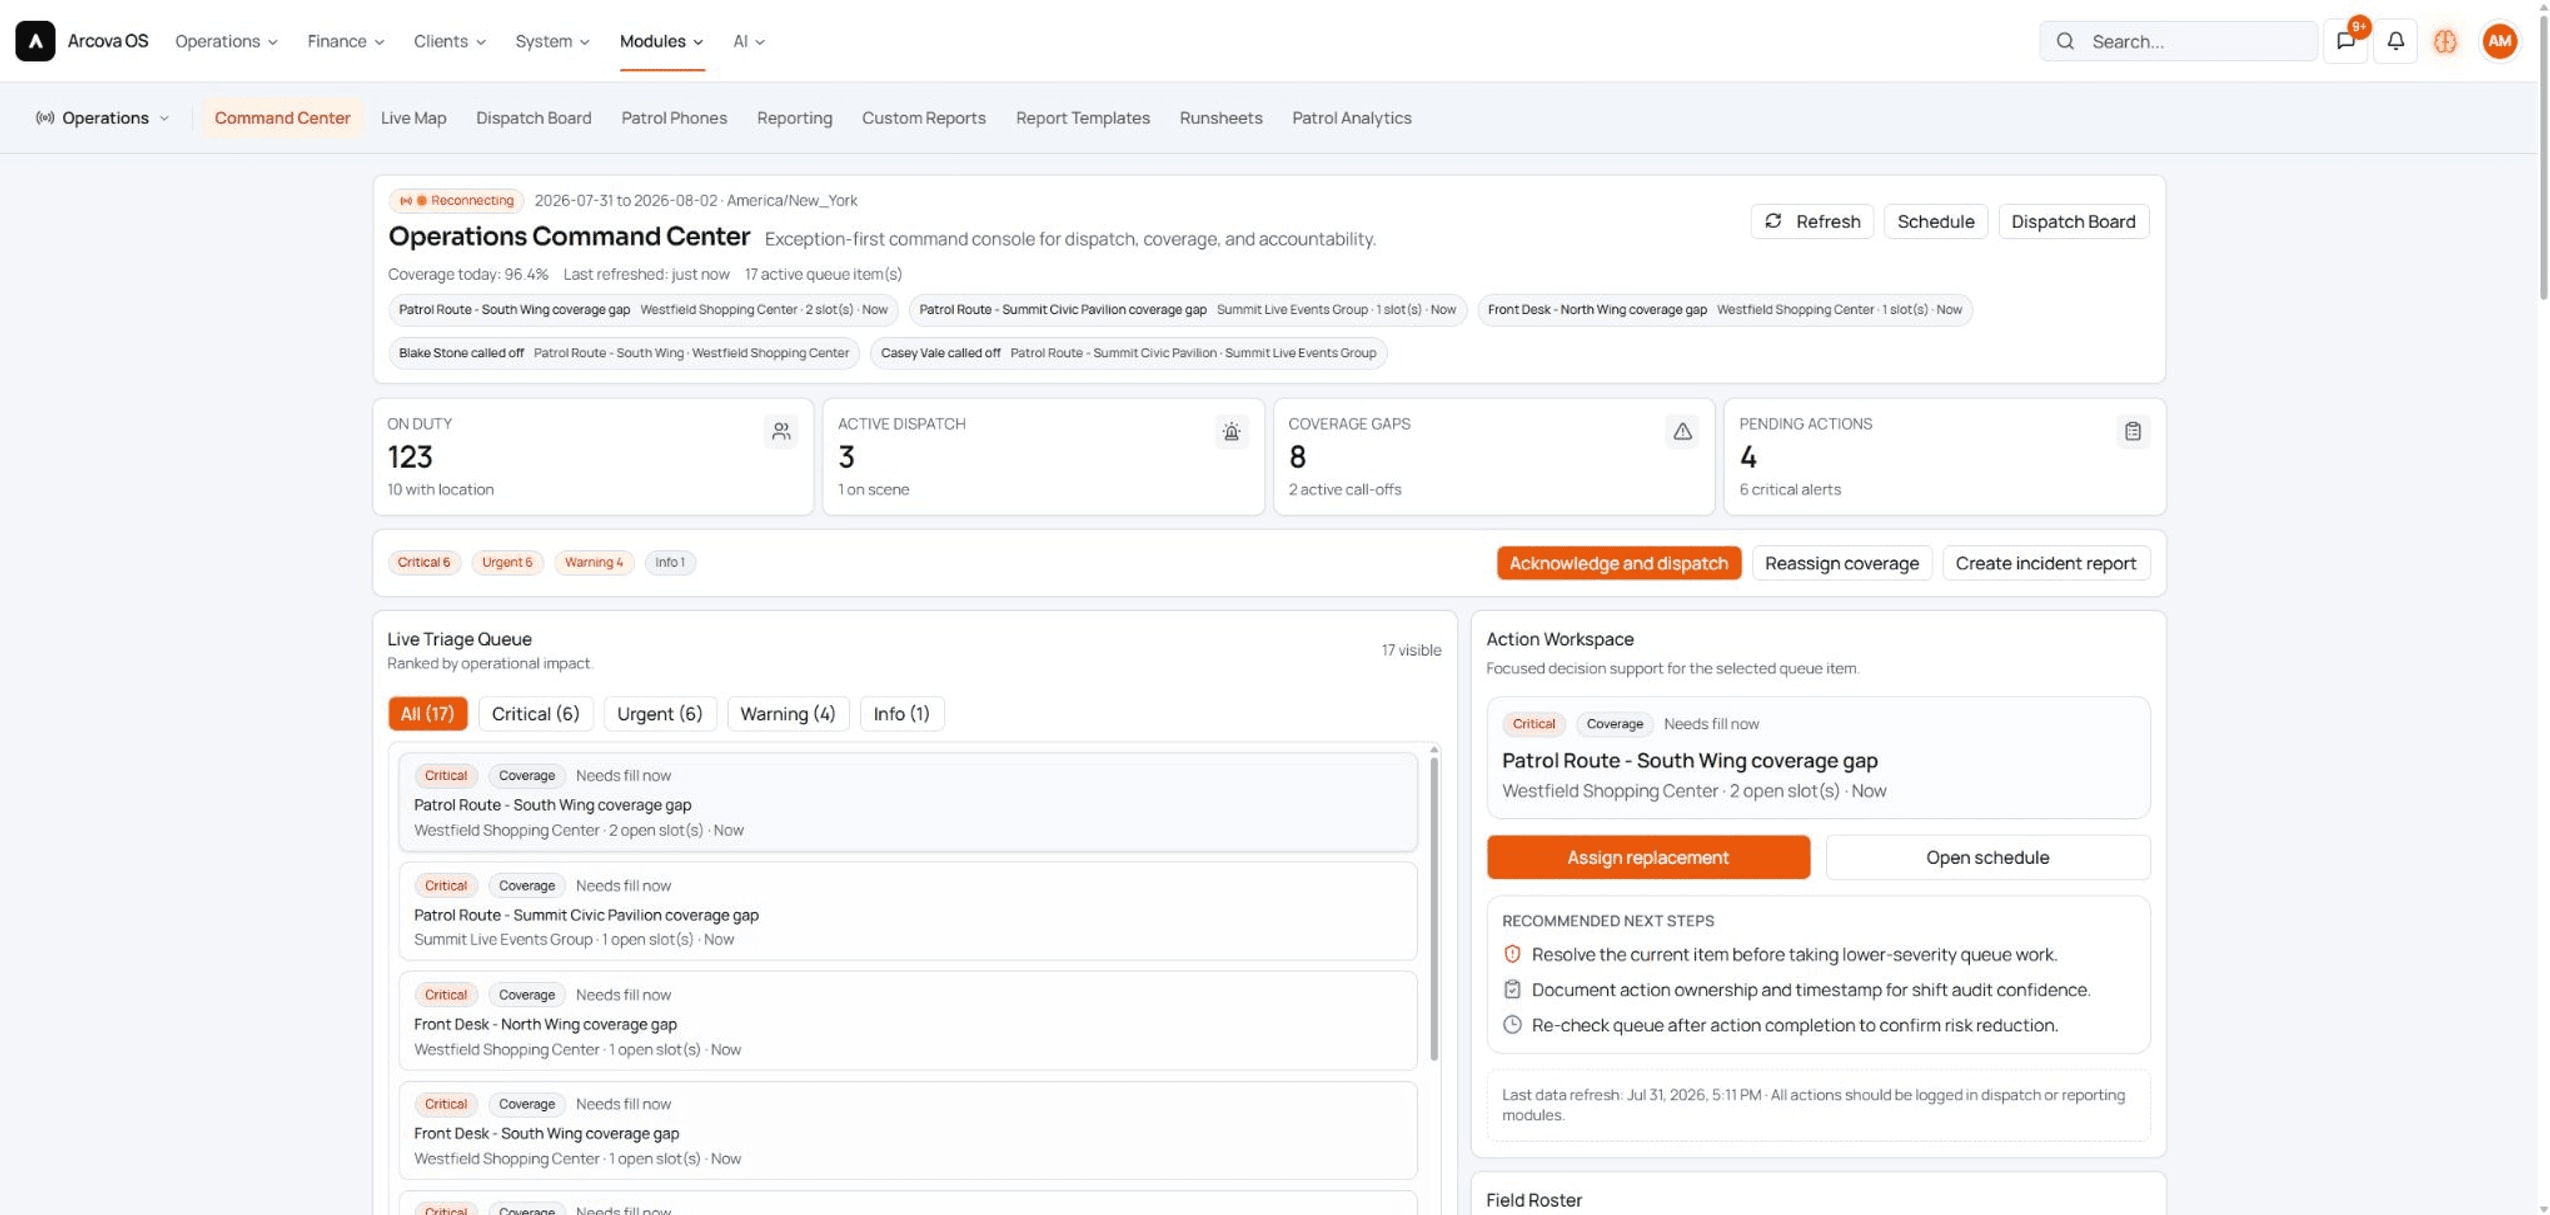This screenshot has width=2550, height=1215.
Task: Click the Search input field
Action: [x=2177, y=41]
